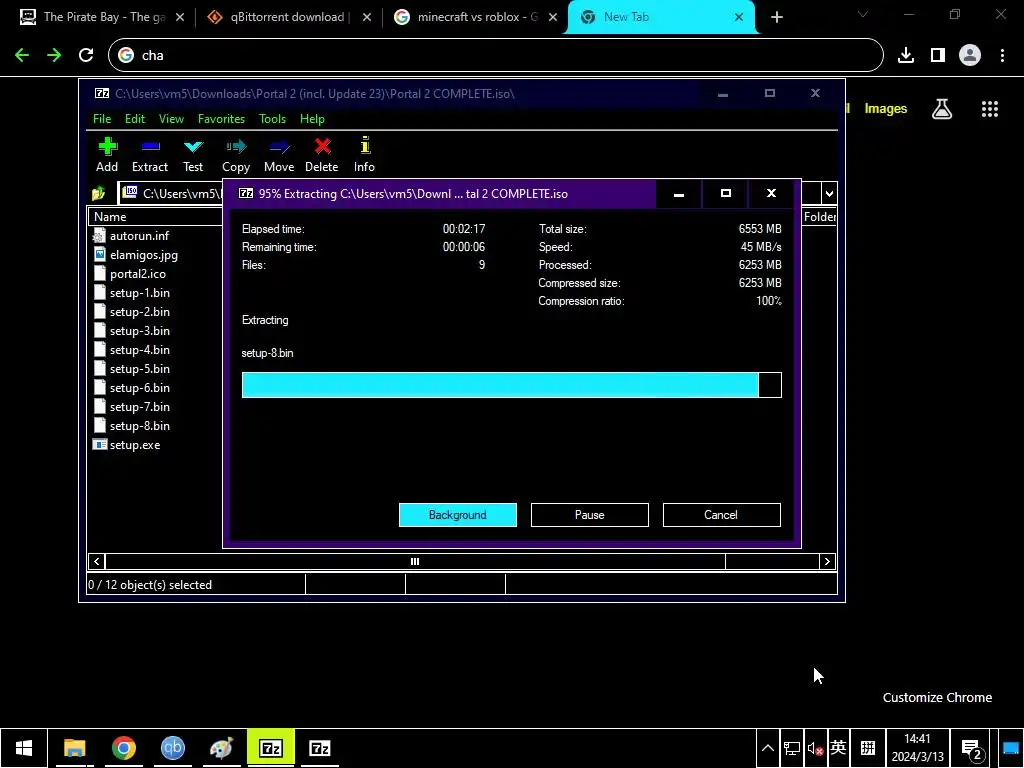Click the Delete toolbar icon in 7-Zip
This screenshot has width=1024, height=768.
click(x=321, y=155)
